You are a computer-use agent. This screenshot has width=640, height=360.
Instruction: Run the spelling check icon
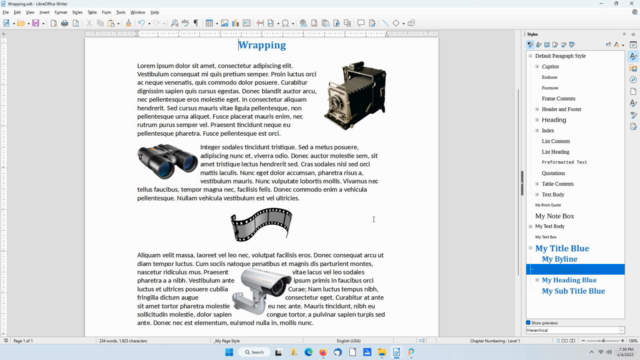[x=185, y=23]
